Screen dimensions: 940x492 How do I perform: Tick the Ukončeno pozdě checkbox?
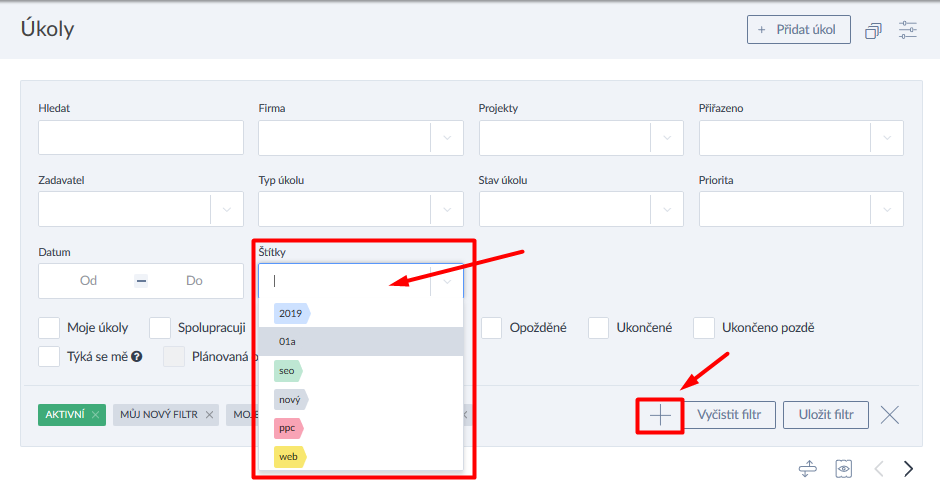(704, 328)
